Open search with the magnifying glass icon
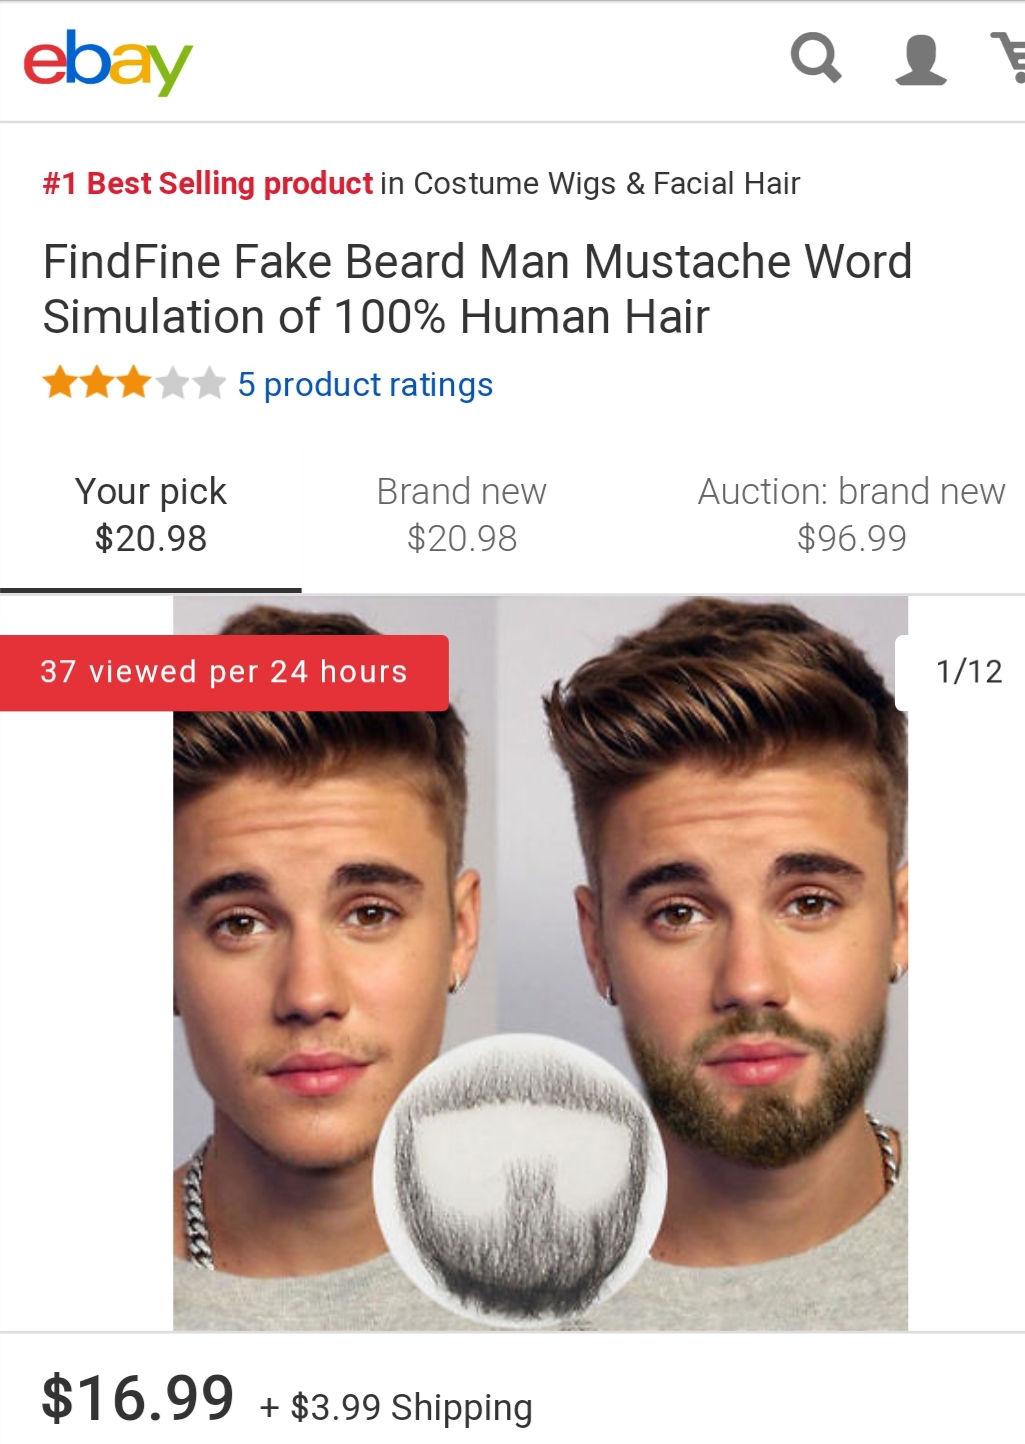Image resolution: width=1025 pixels, height=1444 pixels. point(816,58)
